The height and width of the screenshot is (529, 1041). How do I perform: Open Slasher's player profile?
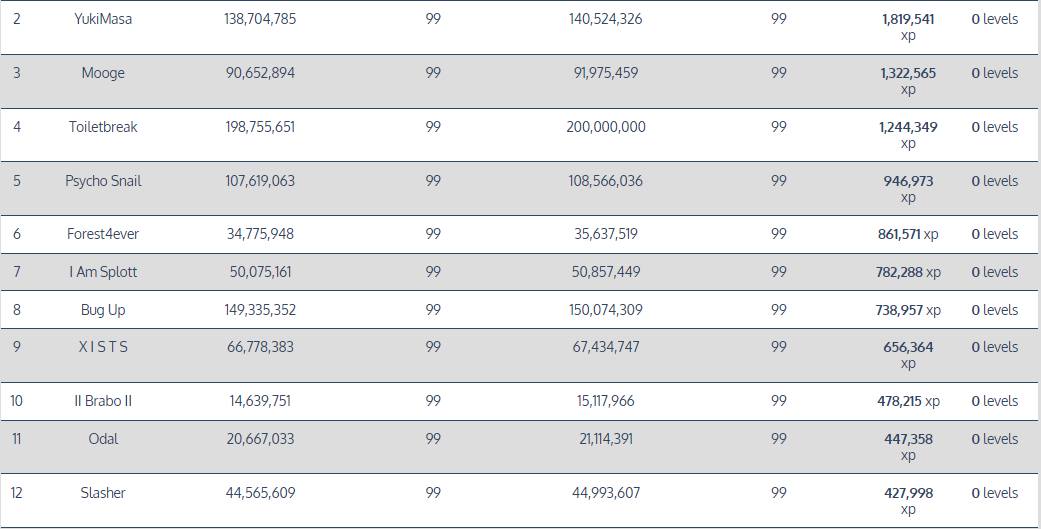(103, 493)
